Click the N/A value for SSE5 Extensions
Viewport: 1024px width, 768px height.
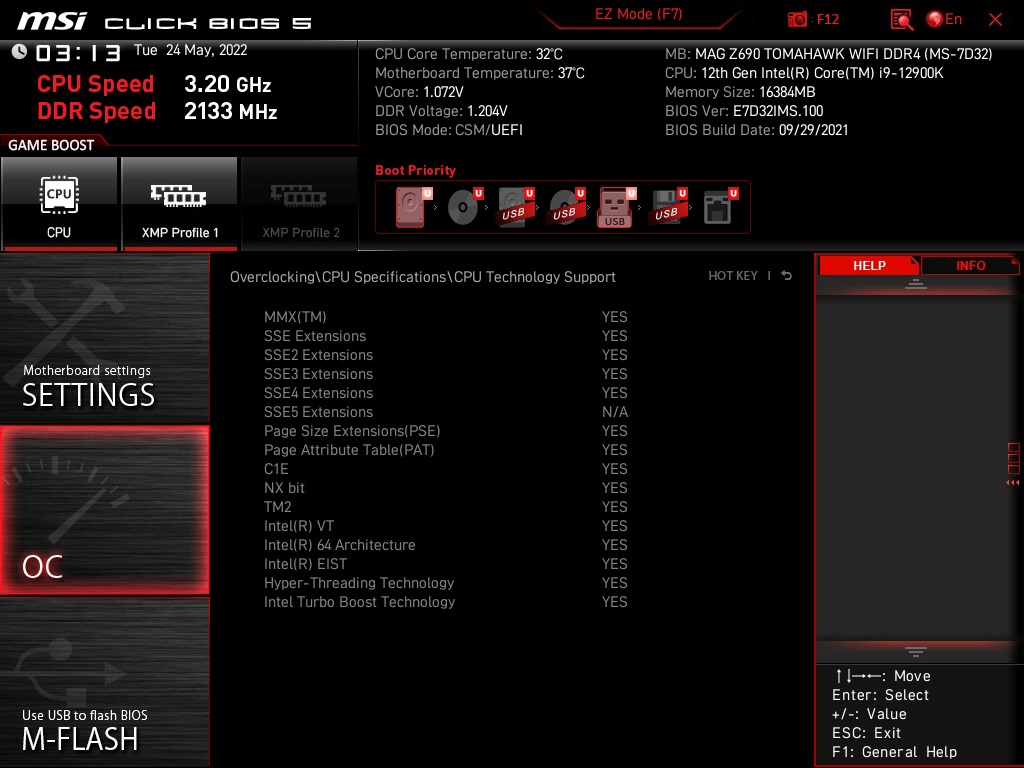pos(615,412)
